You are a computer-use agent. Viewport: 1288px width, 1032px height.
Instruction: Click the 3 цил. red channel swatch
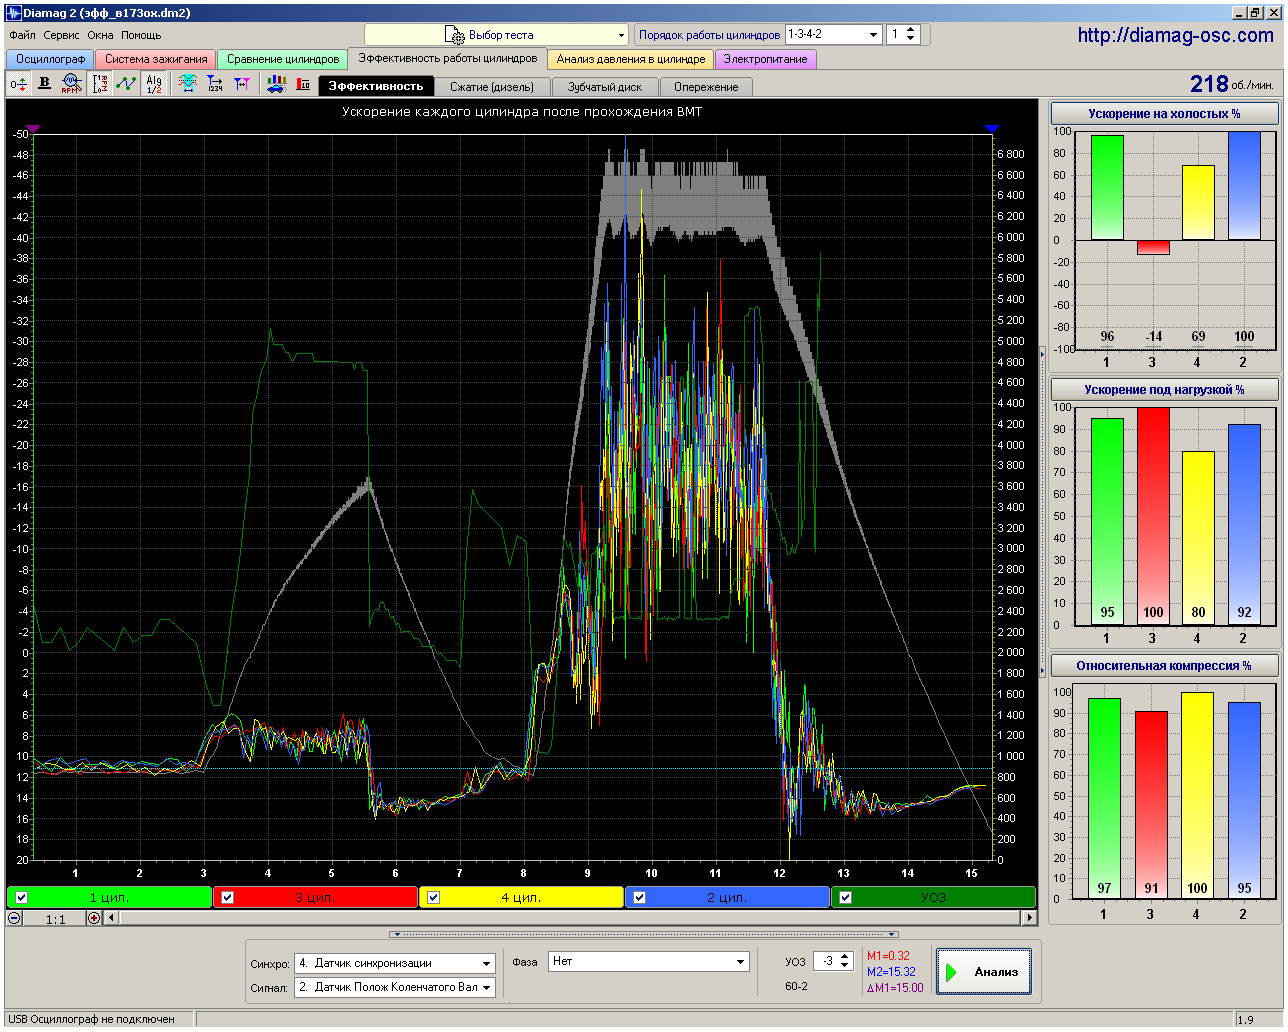tap(315, 897)
